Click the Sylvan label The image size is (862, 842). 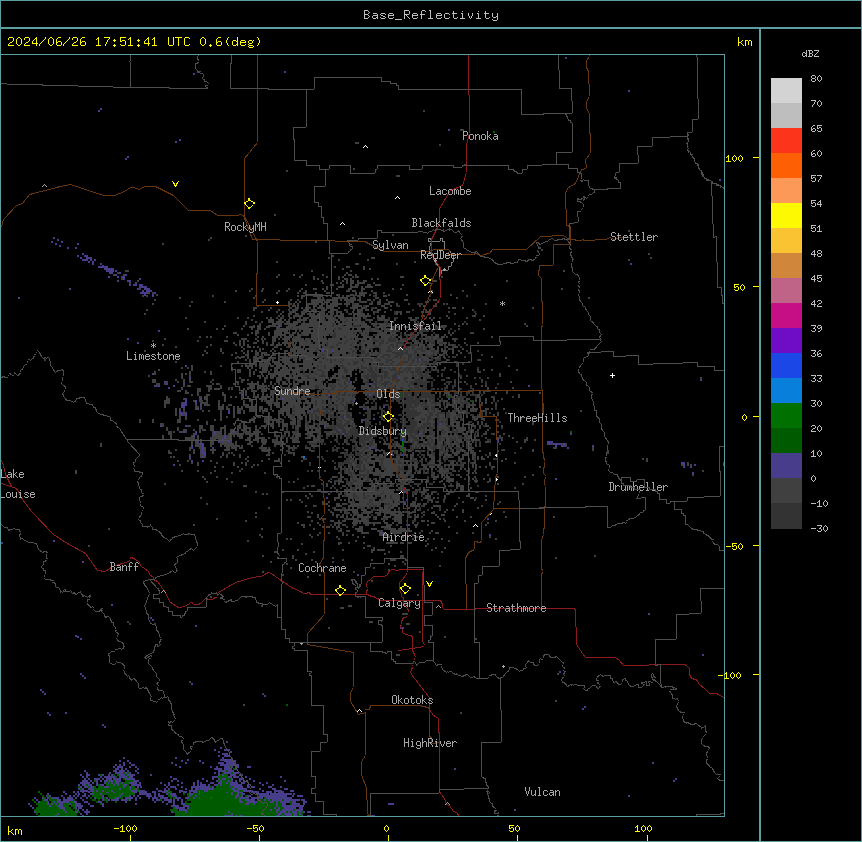click(x=390, y=245)
